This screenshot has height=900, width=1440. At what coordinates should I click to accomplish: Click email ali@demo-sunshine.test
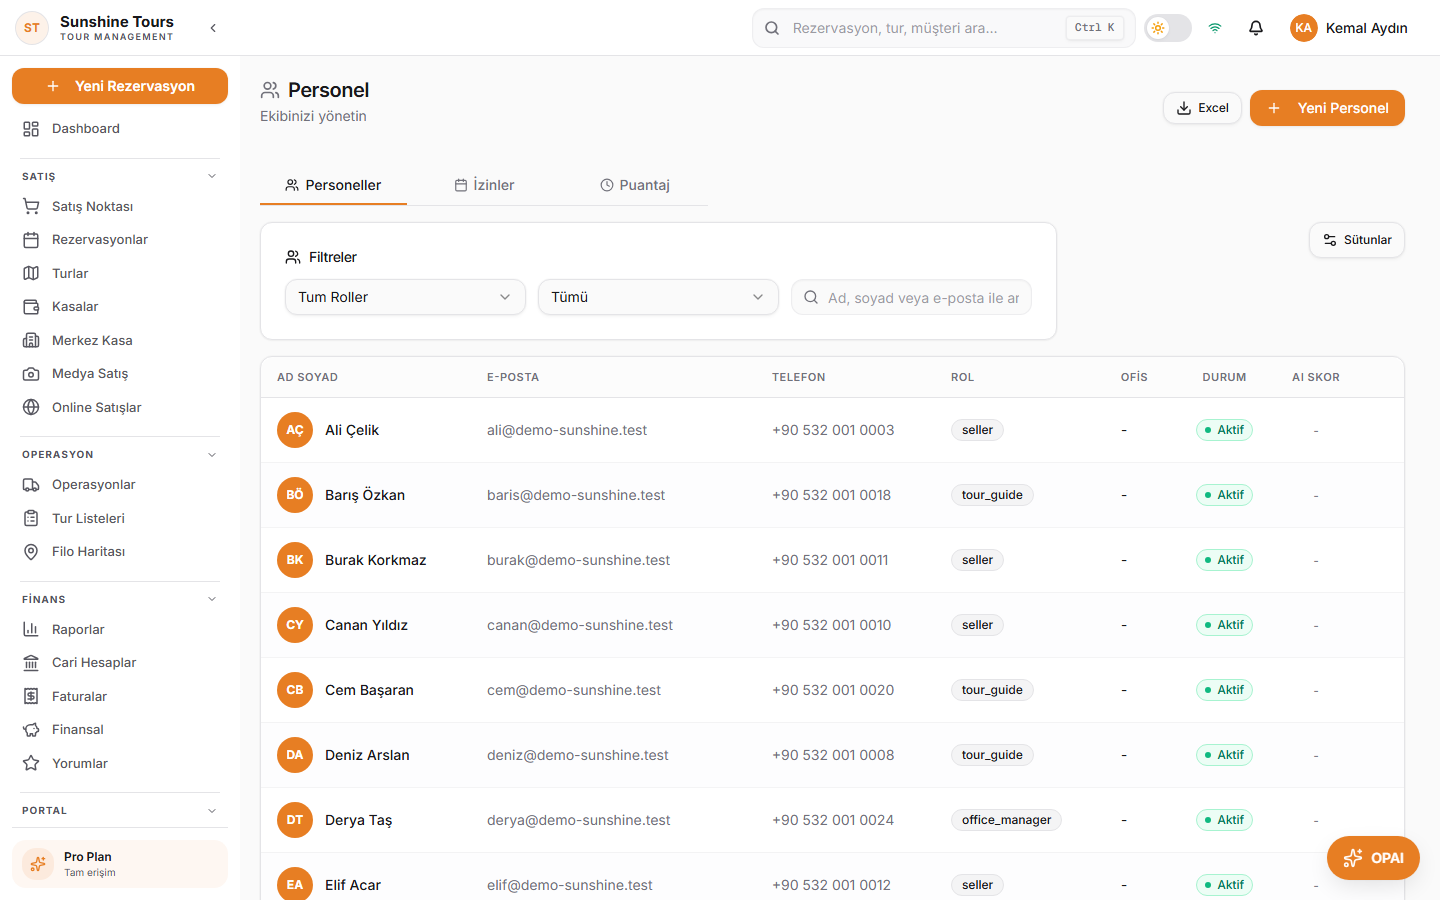coord(567,430)
